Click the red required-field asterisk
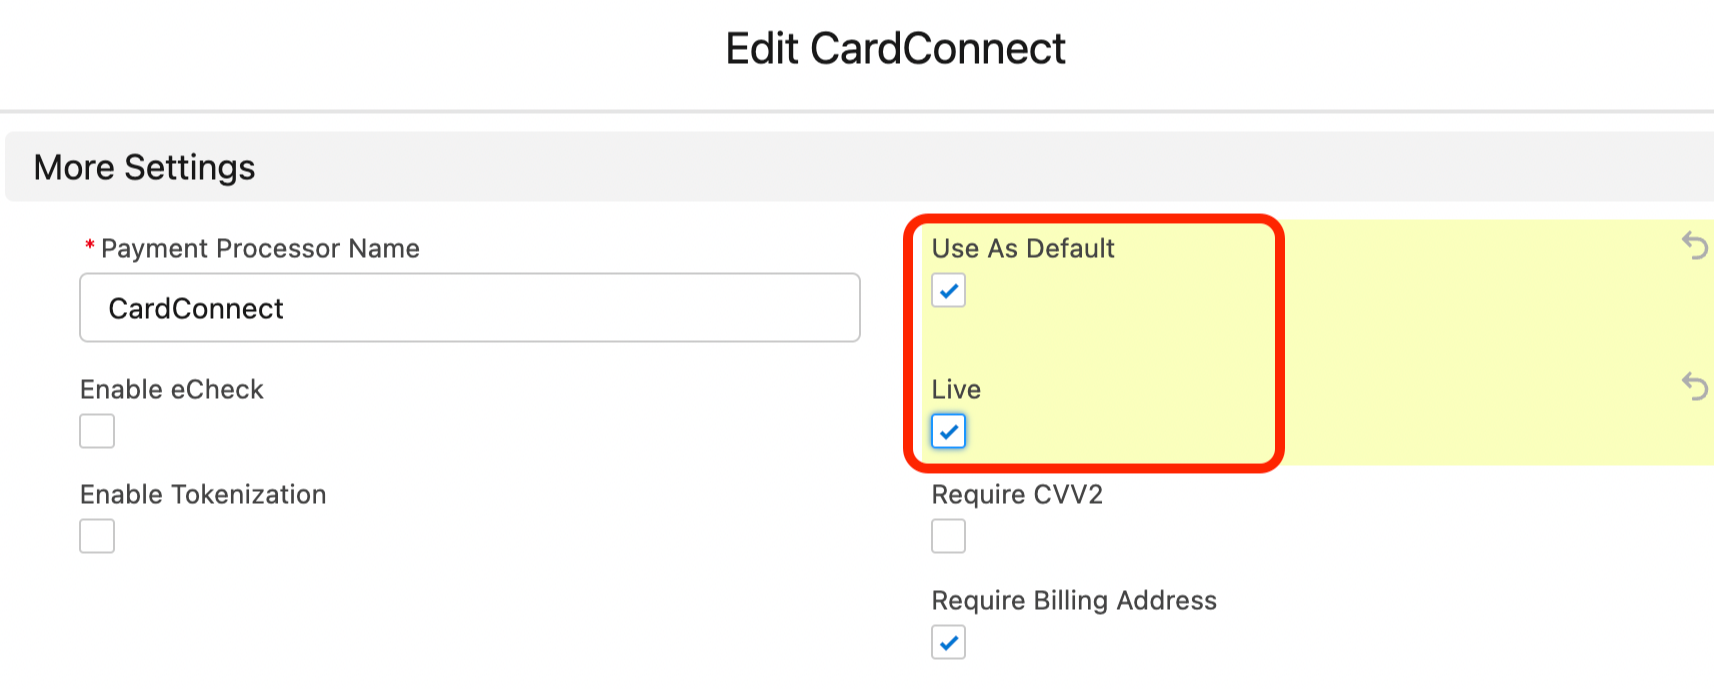 [x=90, y=247]
